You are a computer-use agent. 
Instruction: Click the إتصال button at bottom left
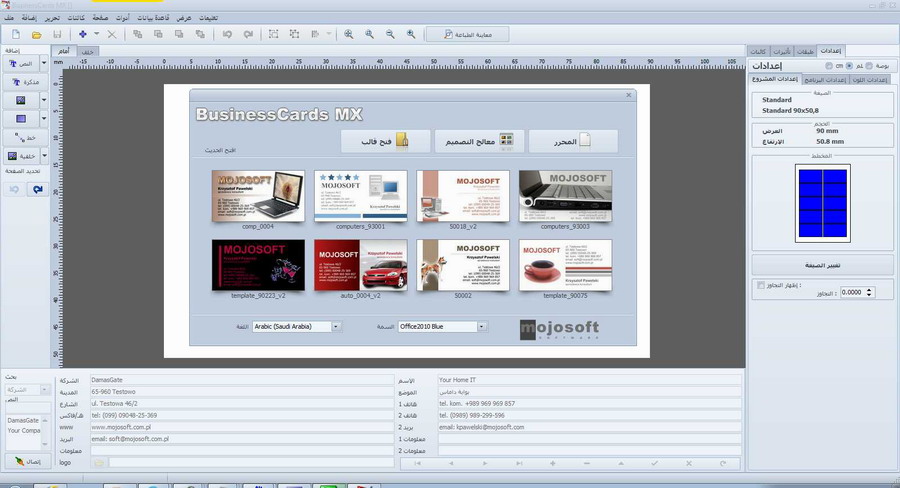click(28, 461)
